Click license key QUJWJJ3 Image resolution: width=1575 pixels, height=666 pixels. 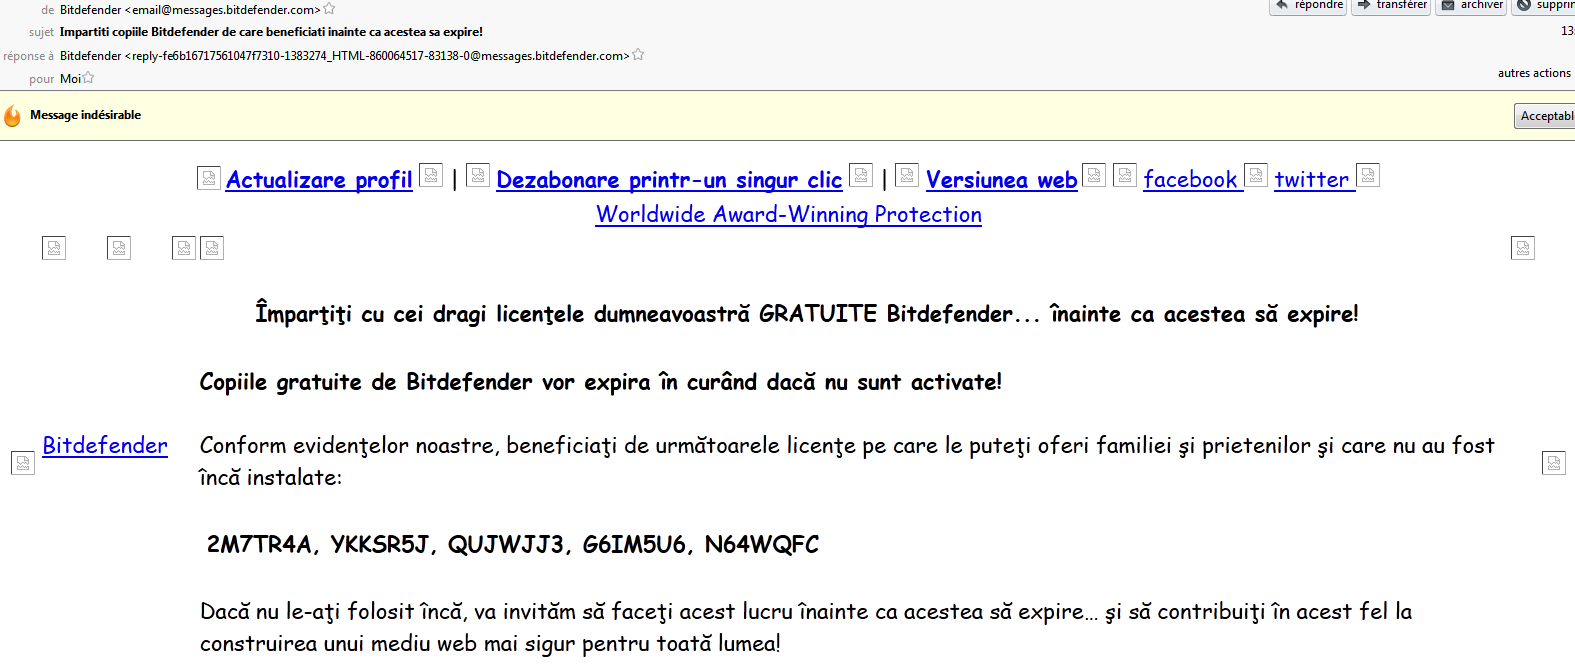pos(509,545)
